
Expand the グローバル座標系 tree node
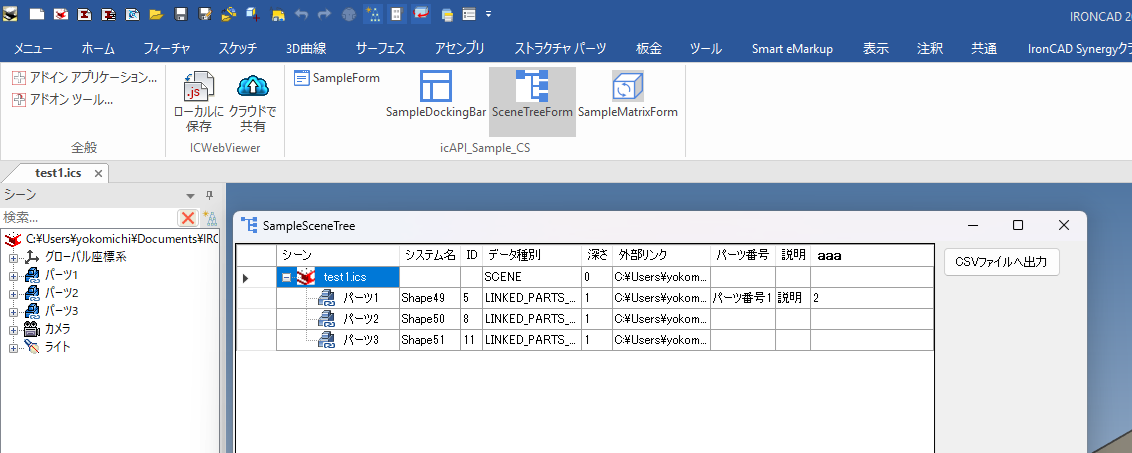click(x=14, y=257)
